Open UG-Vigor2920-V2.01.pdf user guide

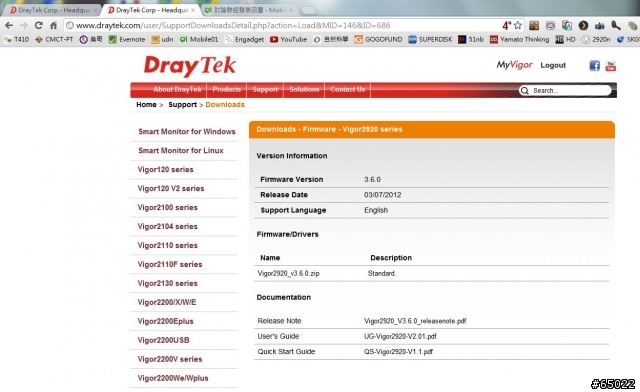coord(400,336)
